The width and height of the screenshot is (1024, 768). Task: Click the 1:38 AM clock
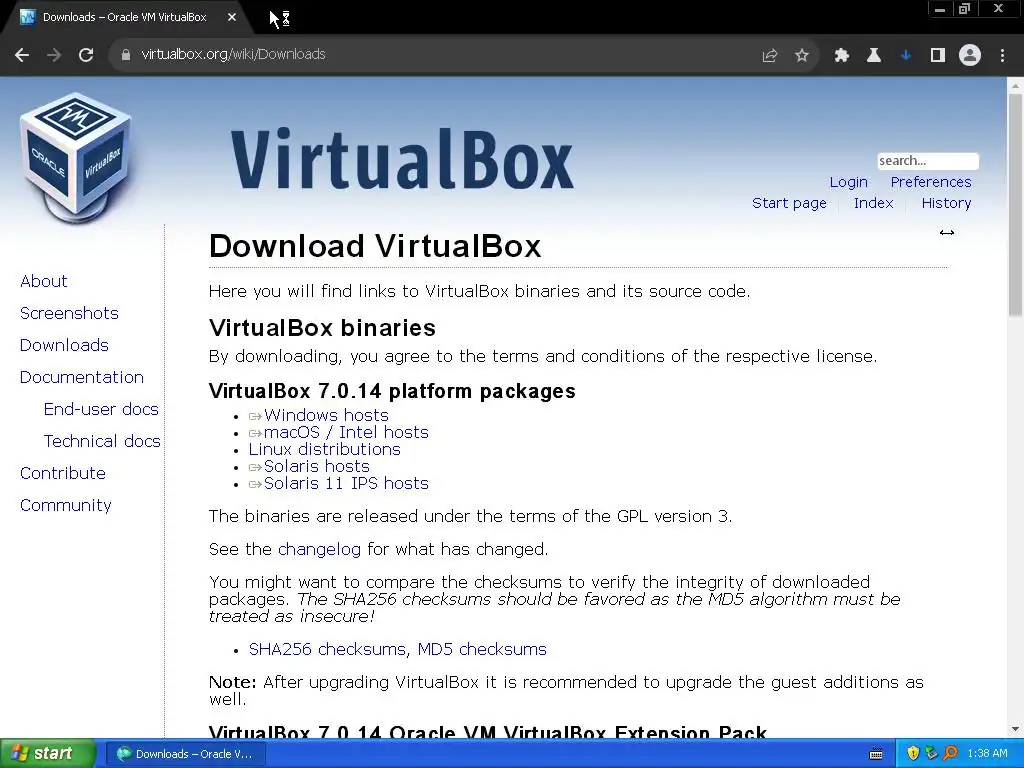click(987, 754)
